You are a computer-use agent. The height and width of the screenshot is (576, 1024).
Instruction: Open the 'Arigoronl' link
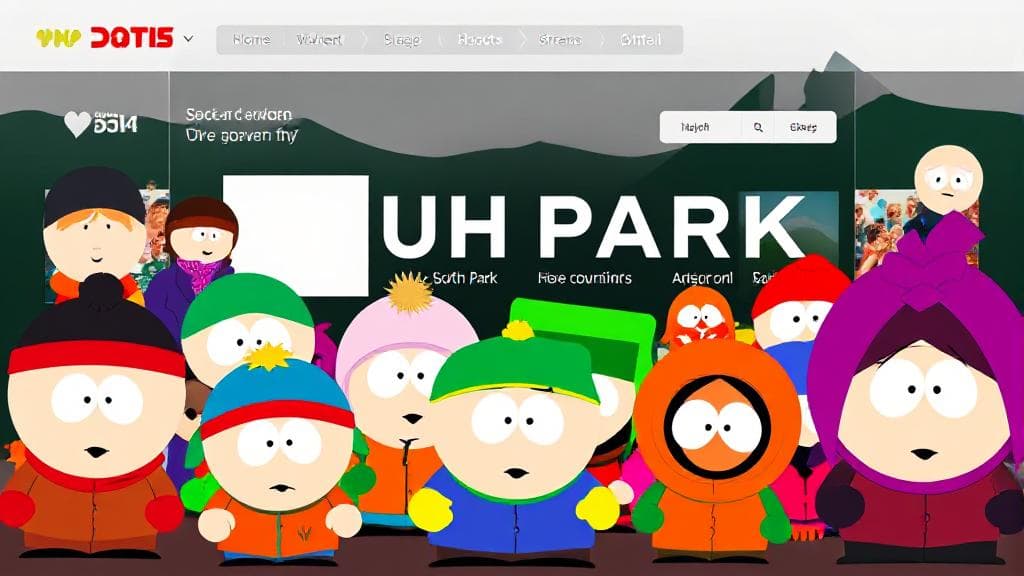pos(702,278)
